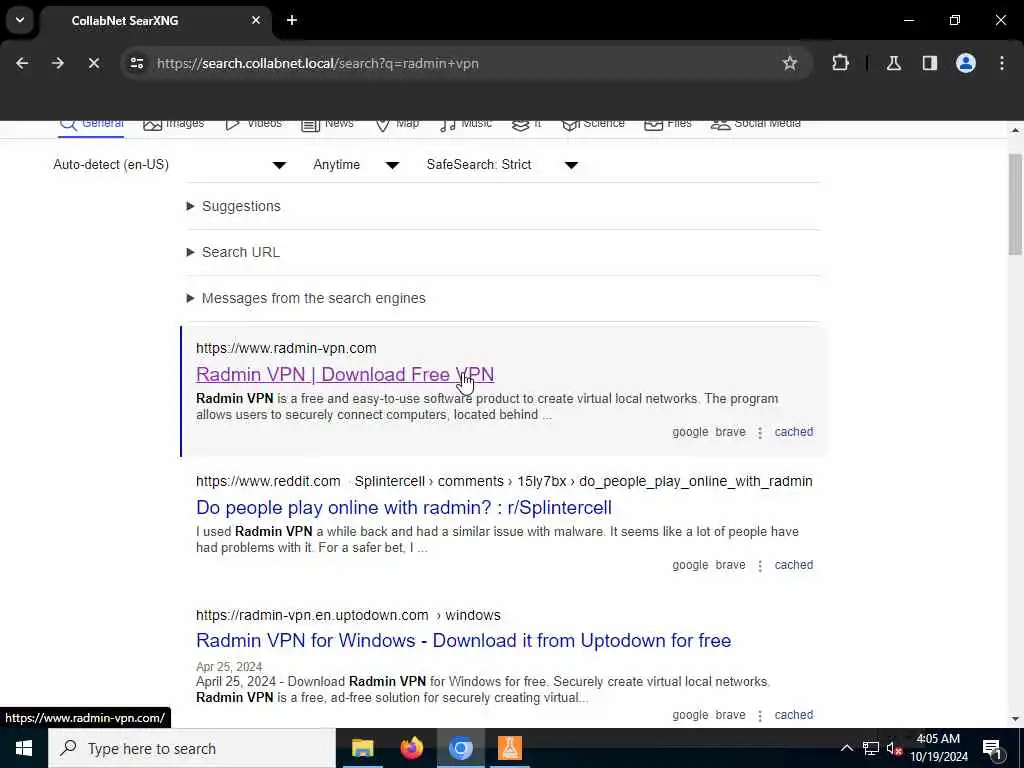Open the network status tray icon
The width and height of the screenshot is (1024, 768).
[871, 748]
